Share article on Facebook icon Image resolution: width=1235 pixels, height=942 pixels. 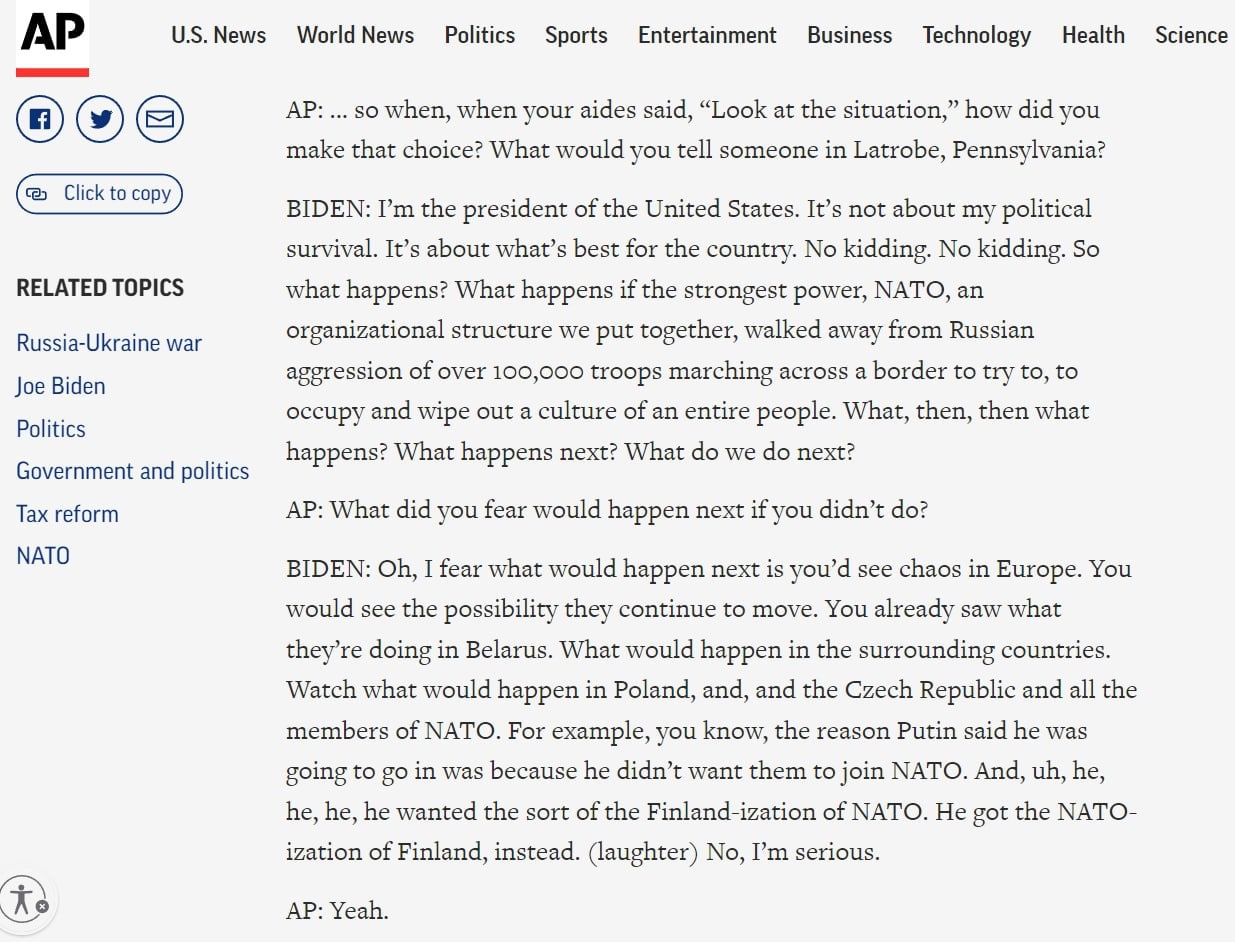40,120
